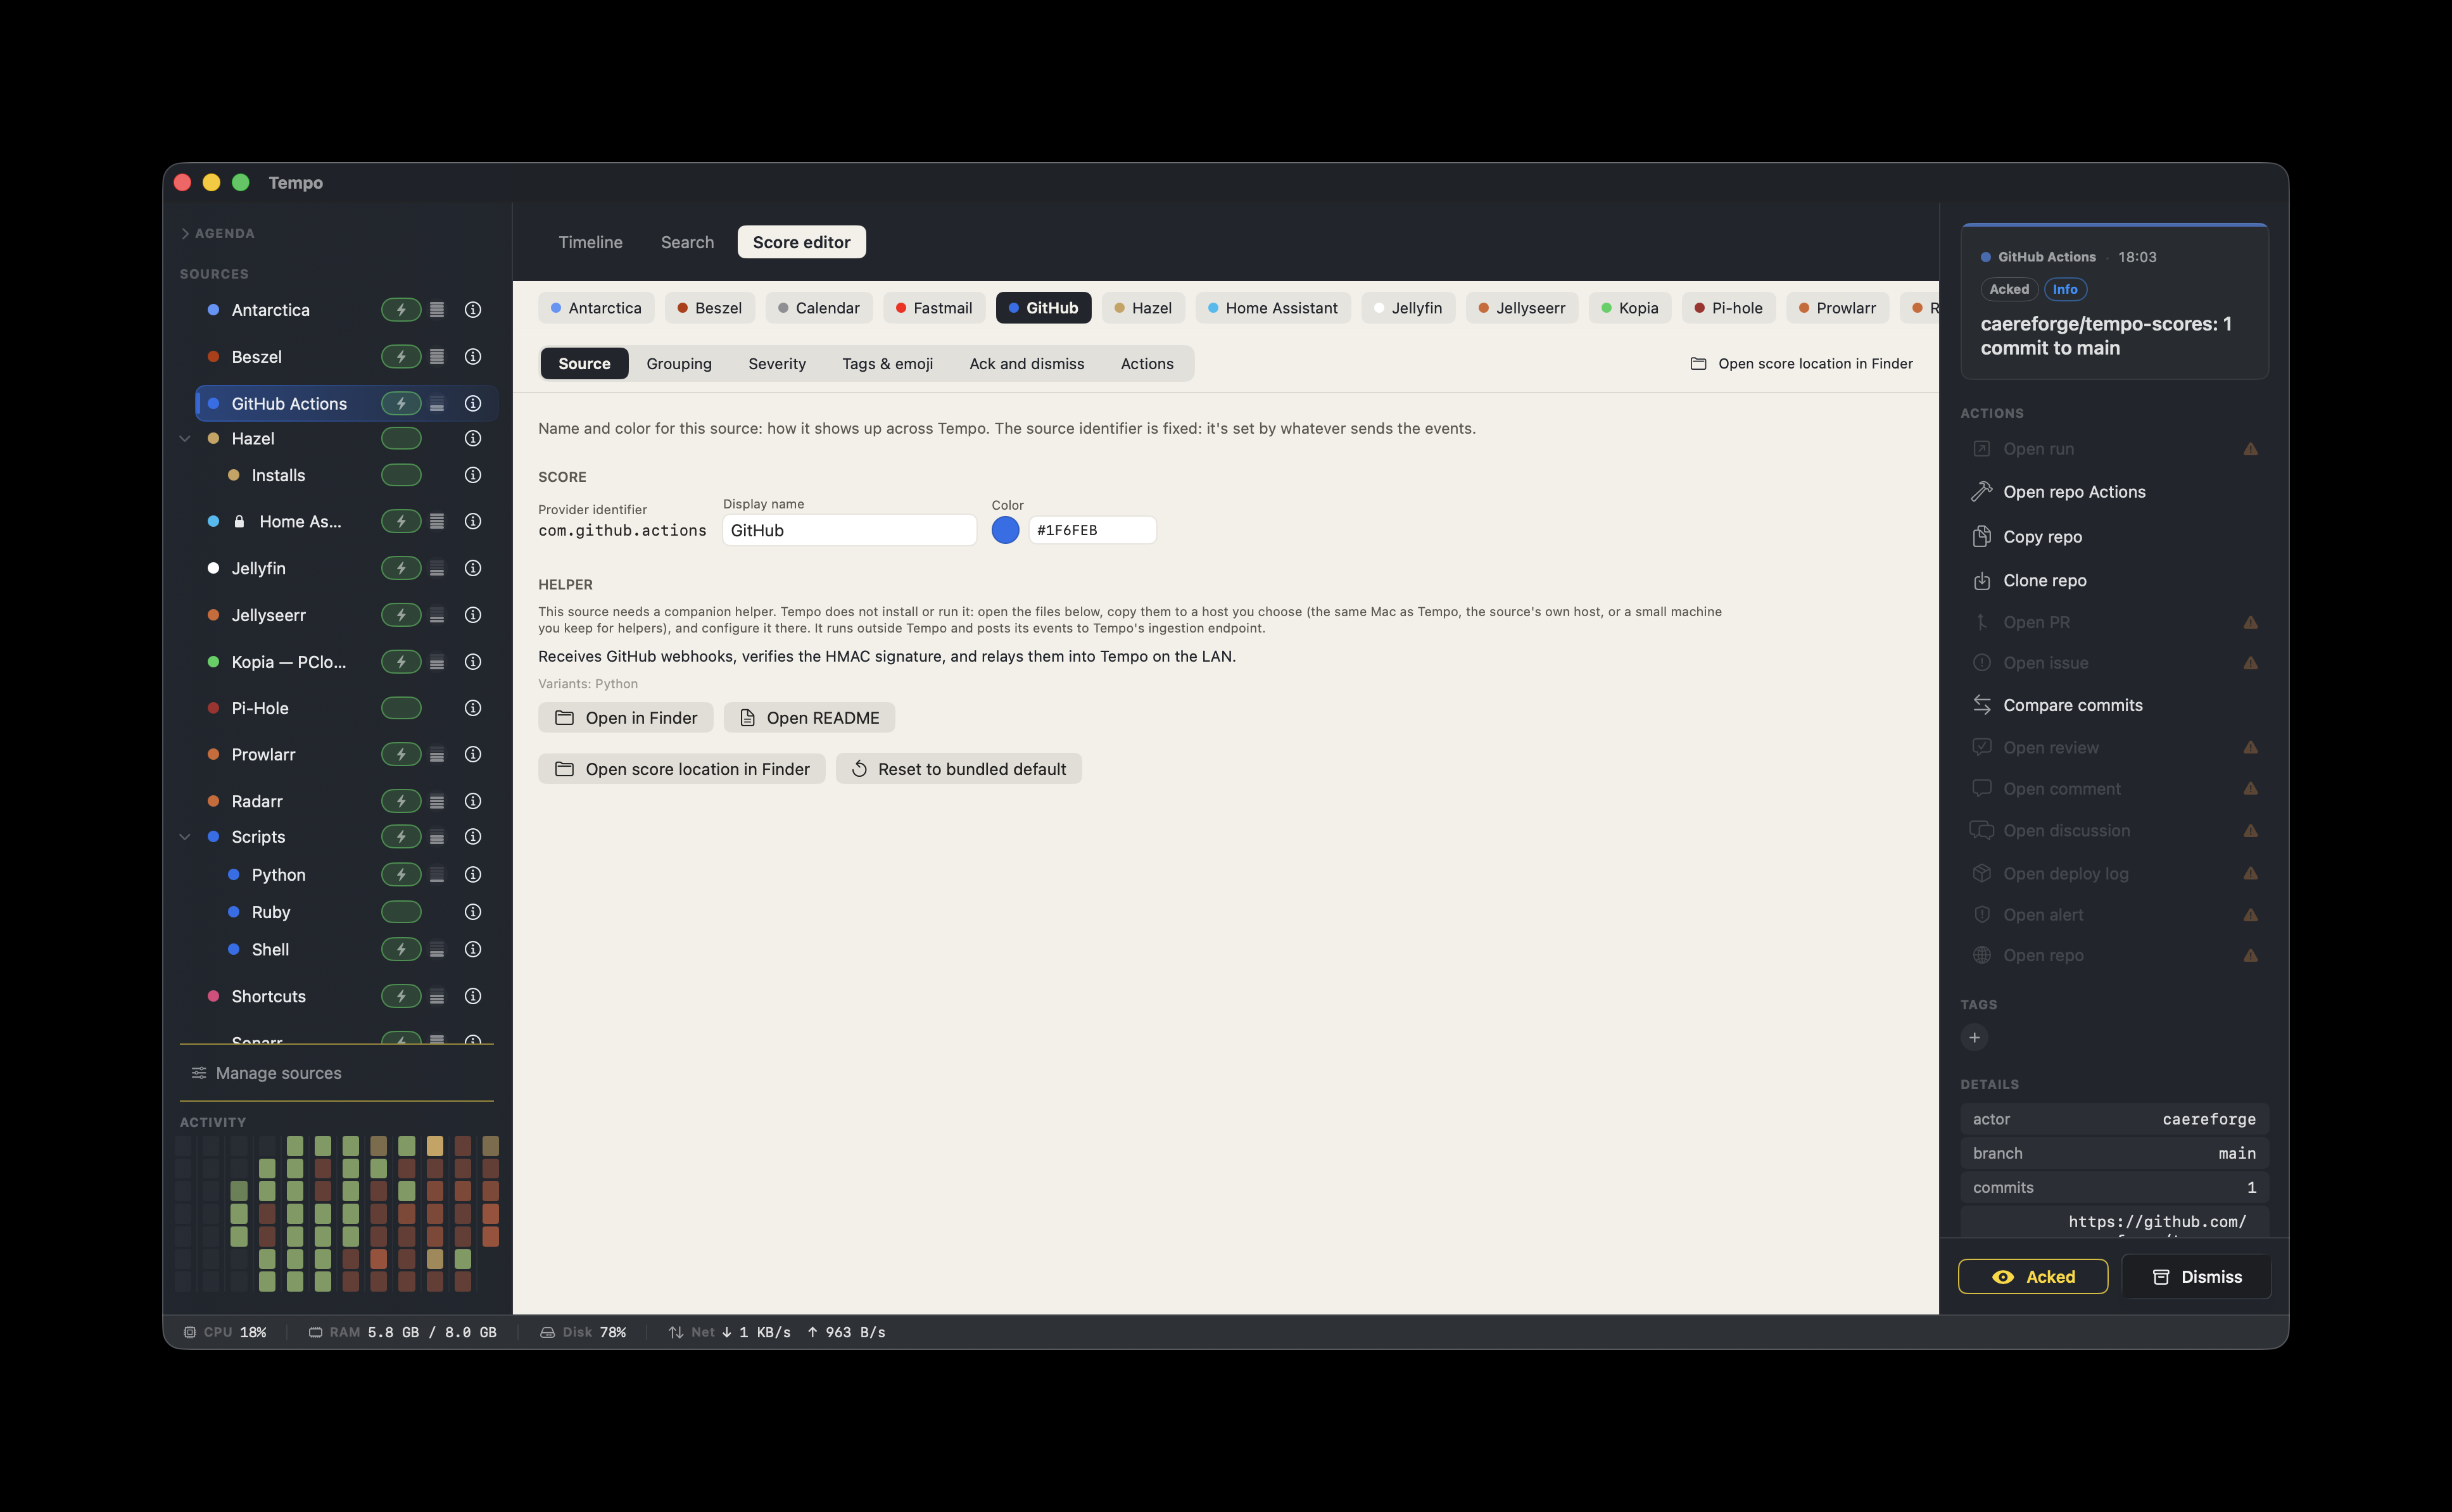Screen dimensions: 2452x1512
Task: Click the #1F6FEB color hex field
Action: click(x=1092, y=530)
